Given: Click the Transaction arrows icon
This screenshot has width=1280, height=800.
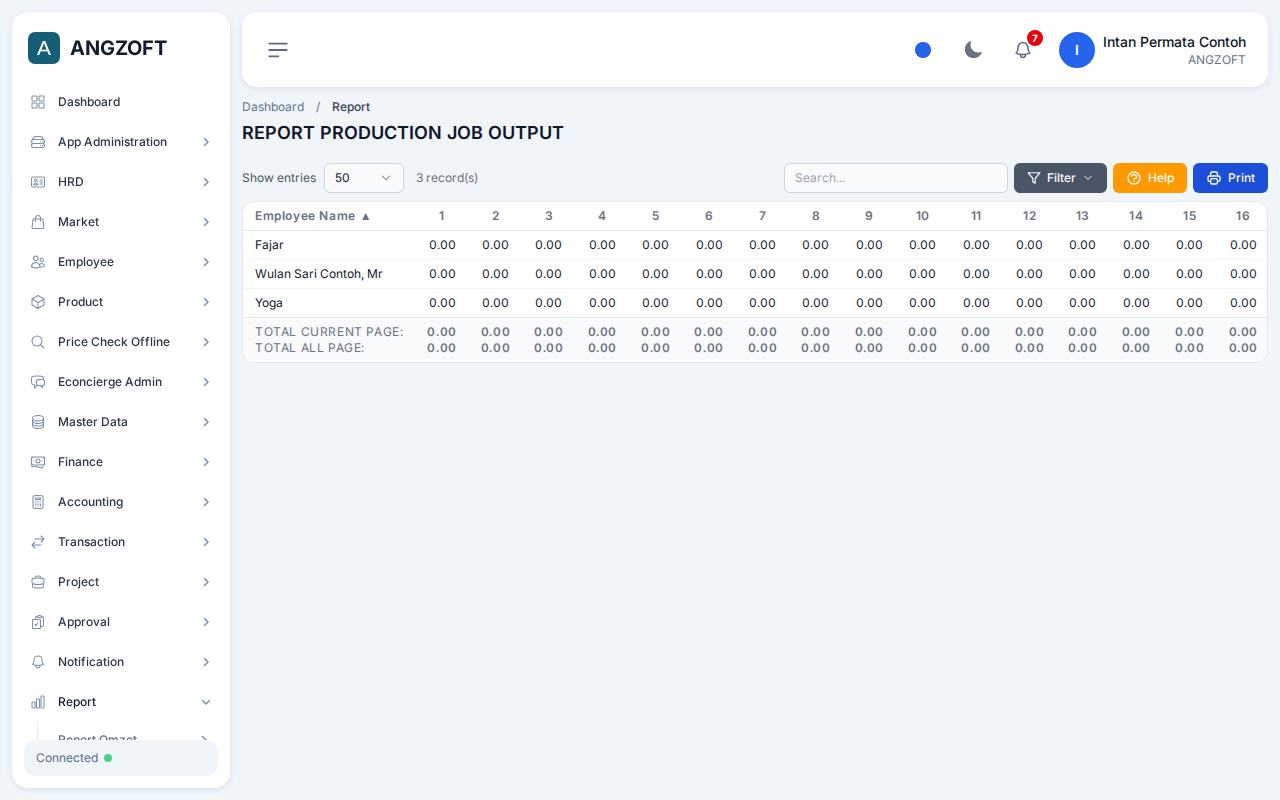Looking at the screenshot, I should [38, 542].
